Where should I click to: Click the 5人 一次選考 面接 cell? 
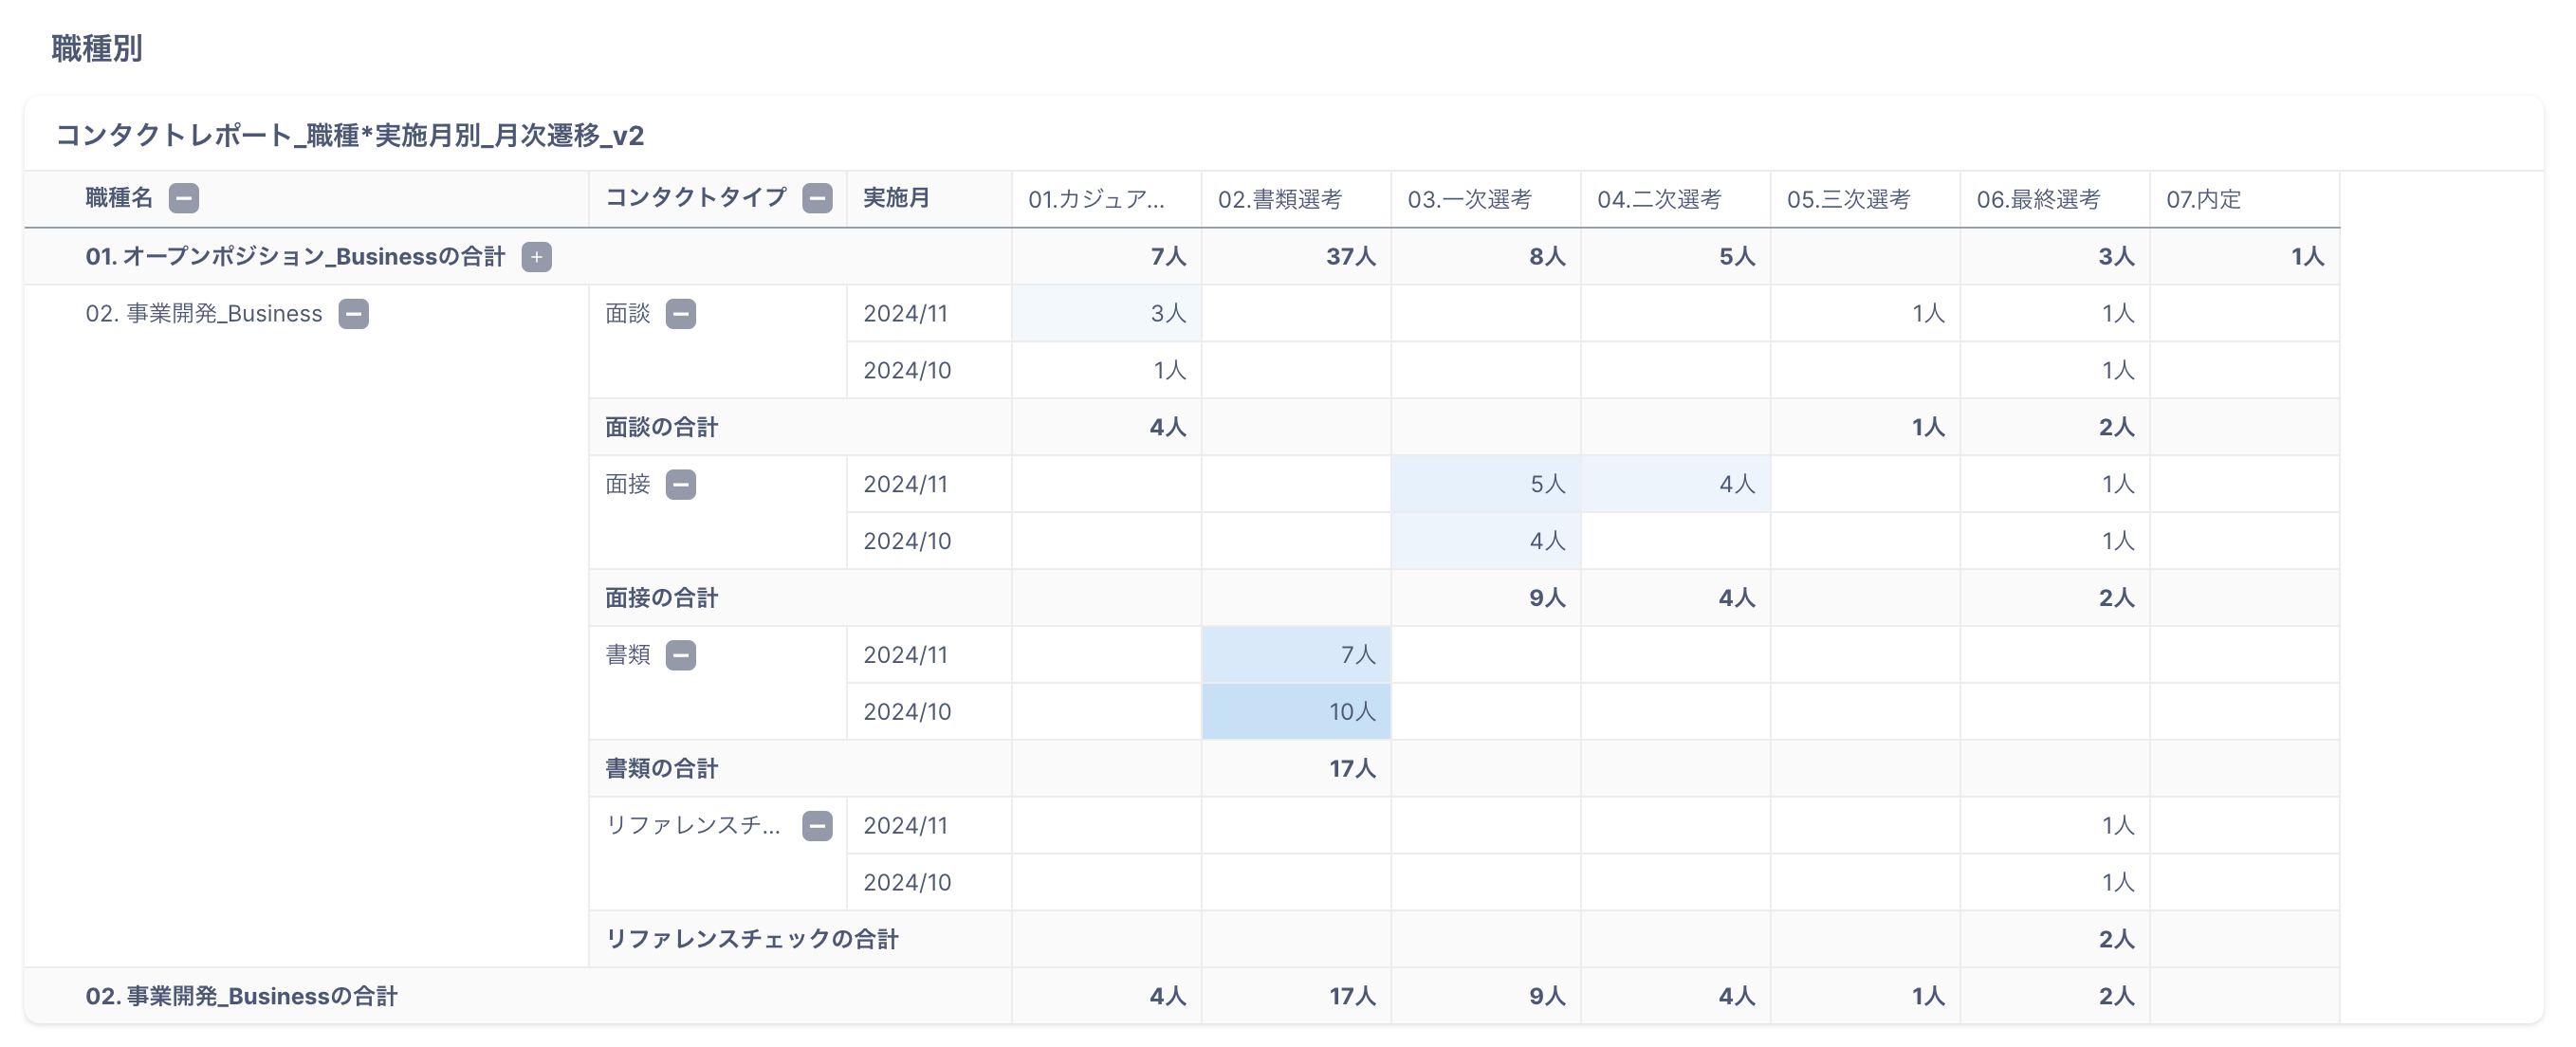click(1486, 485)
